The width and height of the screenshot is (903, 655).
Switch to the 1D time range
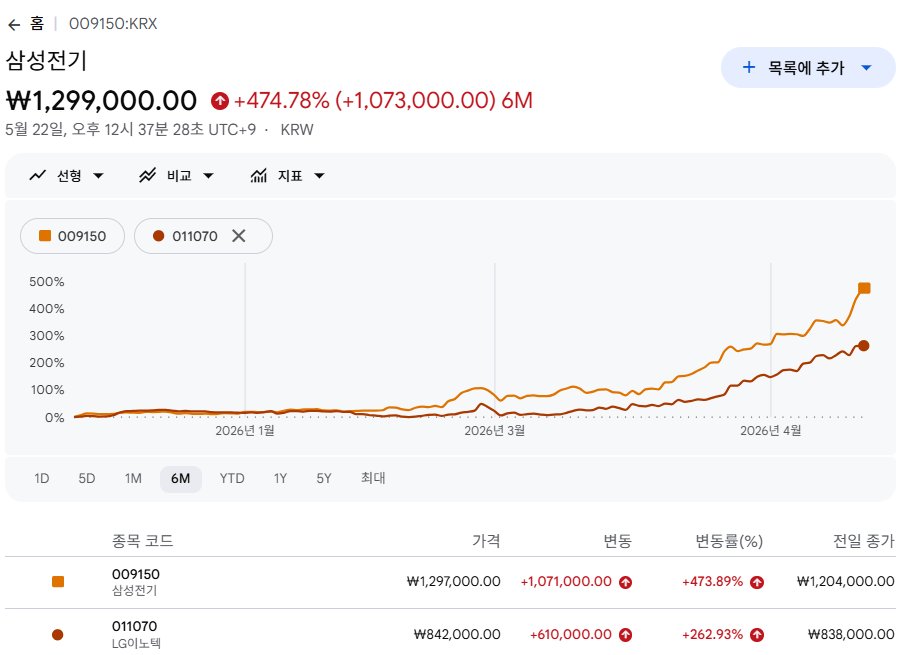click(x=41, y=479)
